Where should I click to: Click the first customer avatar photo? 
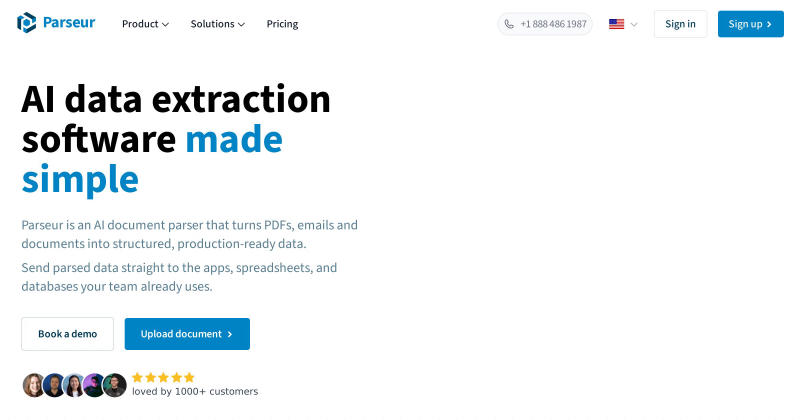(34, 385)
